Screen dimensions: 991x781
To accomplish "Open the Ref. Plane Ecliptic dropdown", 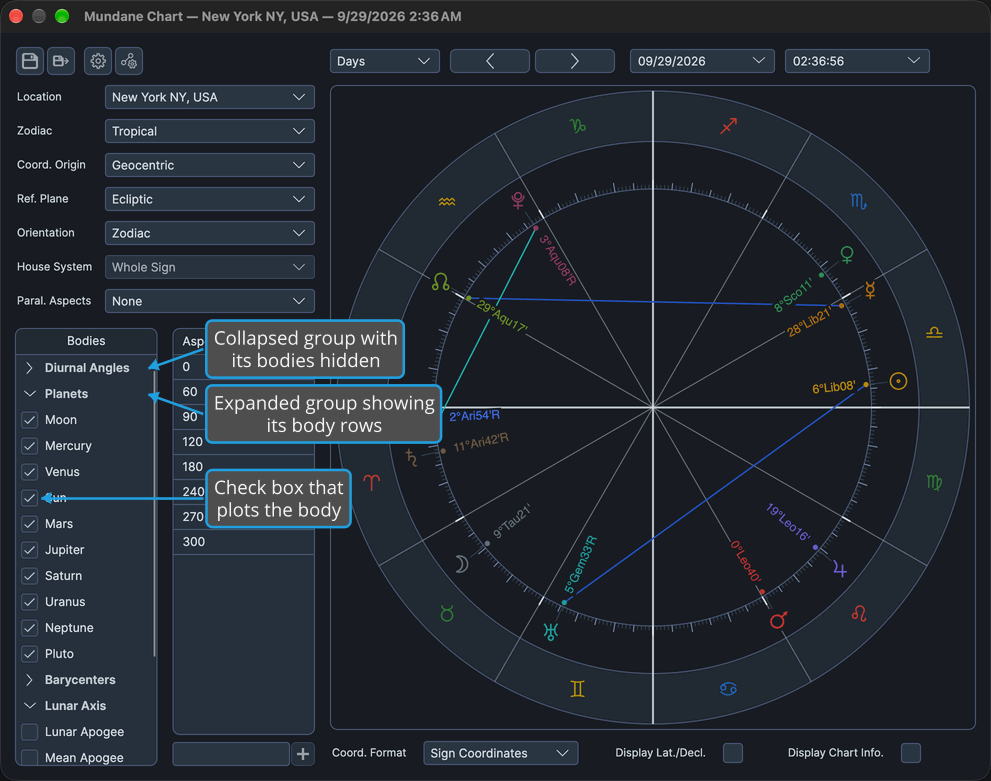I will tap(210, 199).
